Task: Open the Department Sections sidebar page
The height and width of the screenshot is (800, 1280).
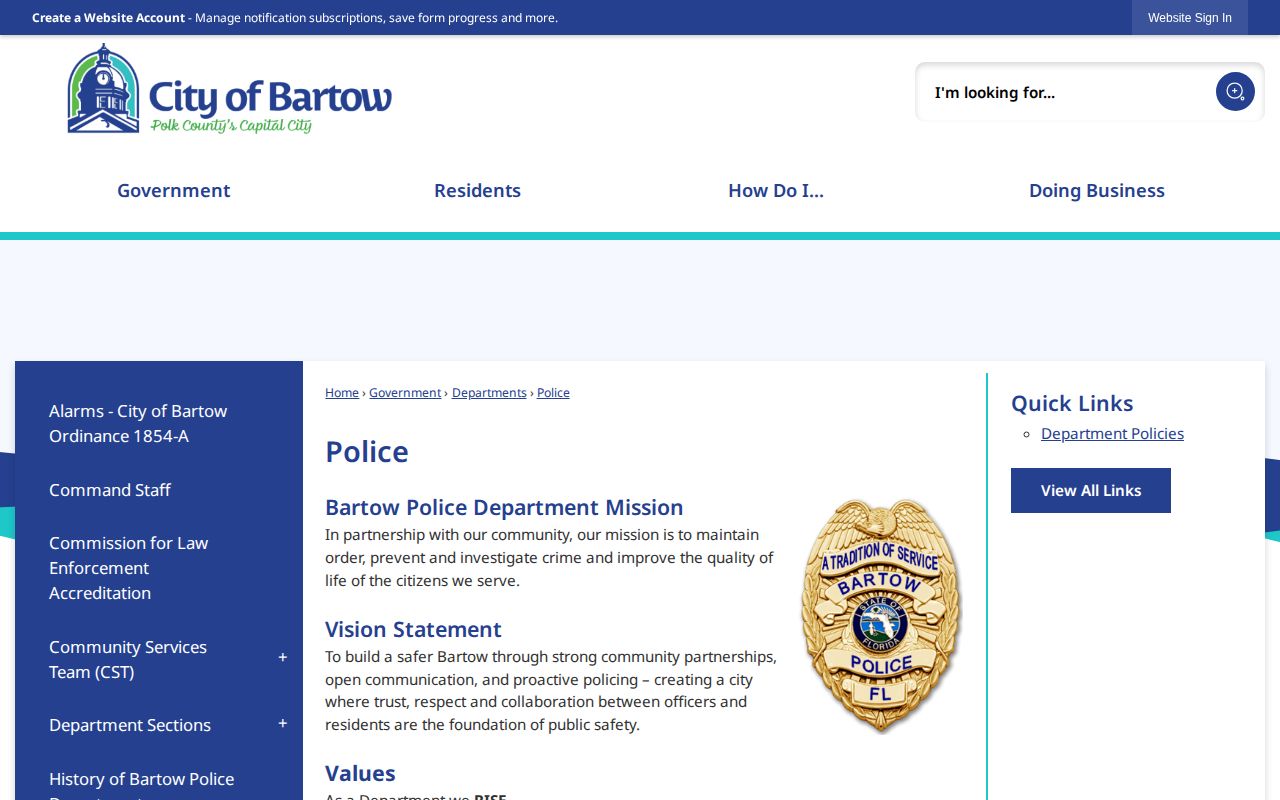Action: pos(130,725)
